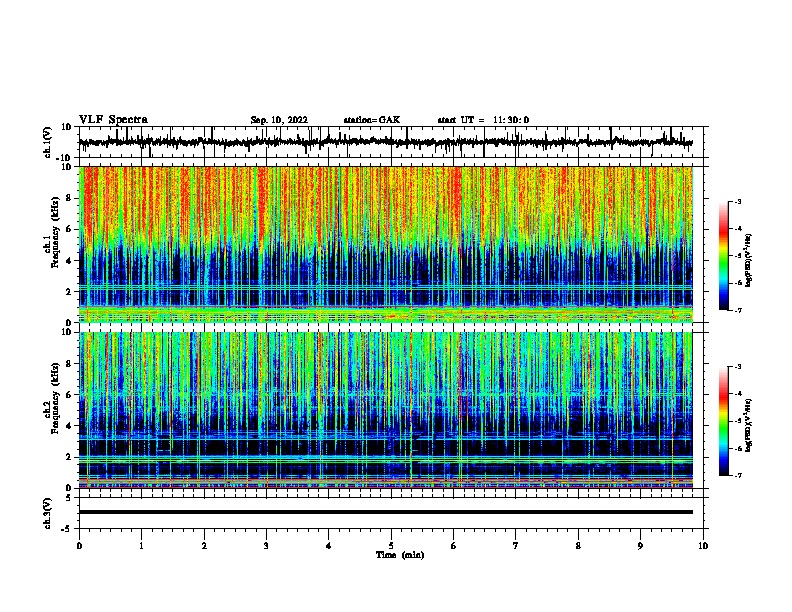
Task: Click the "ch.3(V)" axis label
Action: pos(48,513)
